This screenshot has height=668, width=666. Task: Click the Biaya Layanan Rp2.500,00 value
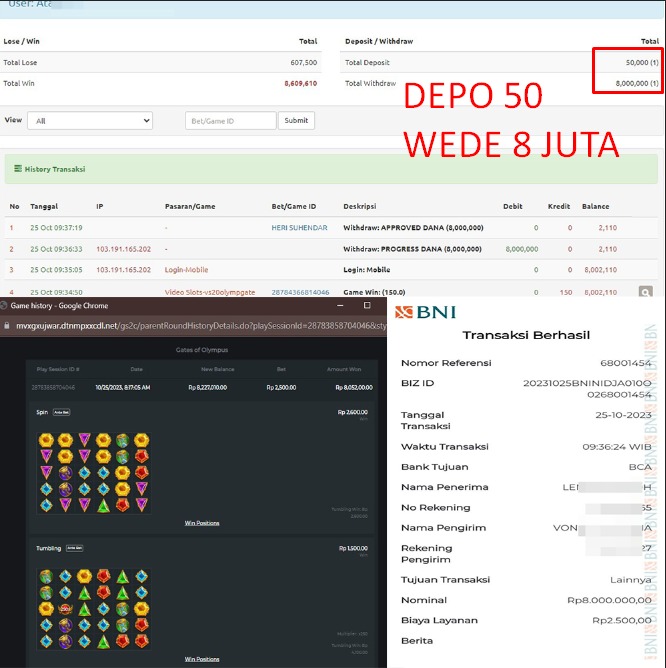tap(622, 620)
